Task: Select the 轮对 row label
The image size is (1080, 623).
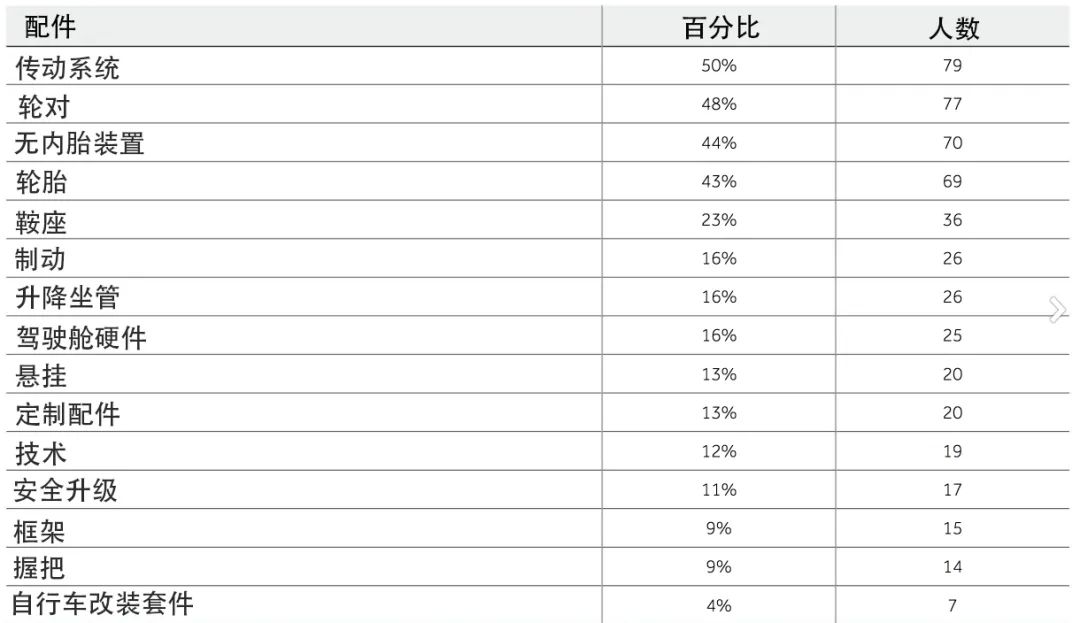Action: tap(44, 106)
